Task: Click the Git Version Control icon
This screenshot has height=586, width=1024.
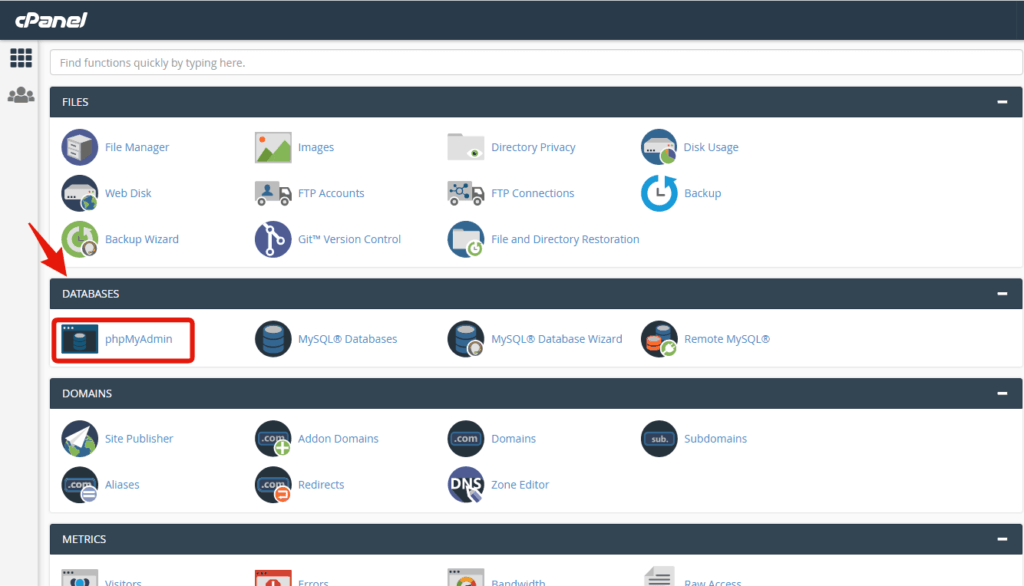Action: click(272, 239)
